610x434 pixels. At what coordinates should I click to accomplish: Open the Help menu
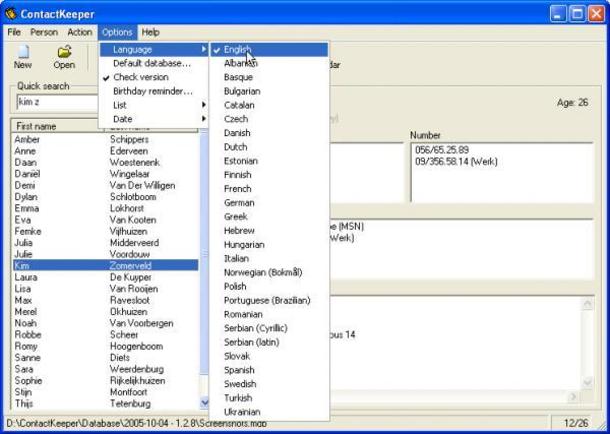coord(151,32)
